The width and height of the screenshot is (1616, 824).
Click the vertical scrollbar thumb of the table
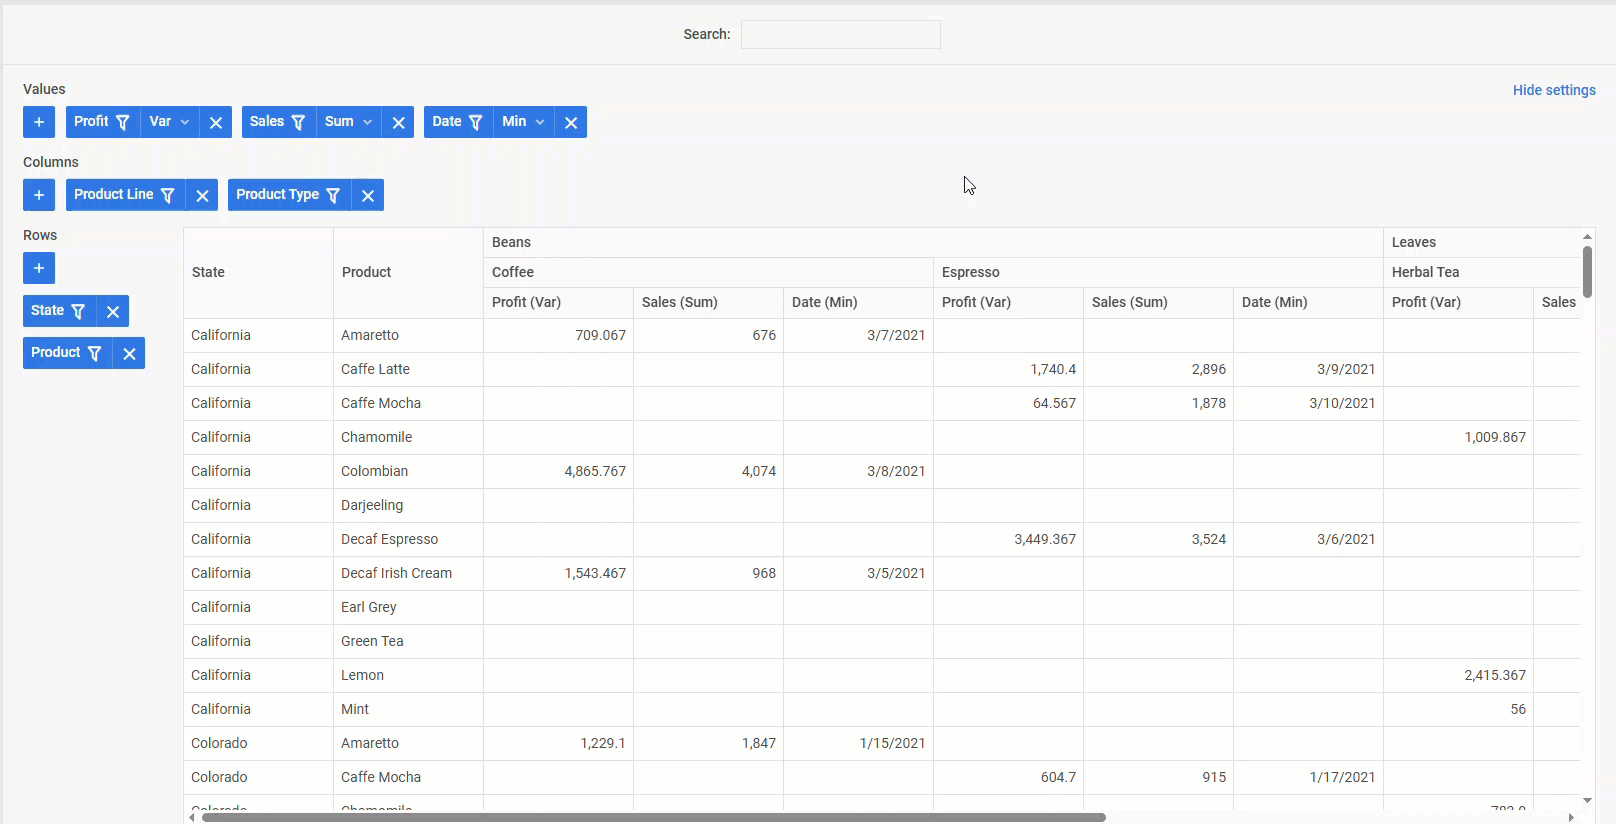tap(1587, 271)
